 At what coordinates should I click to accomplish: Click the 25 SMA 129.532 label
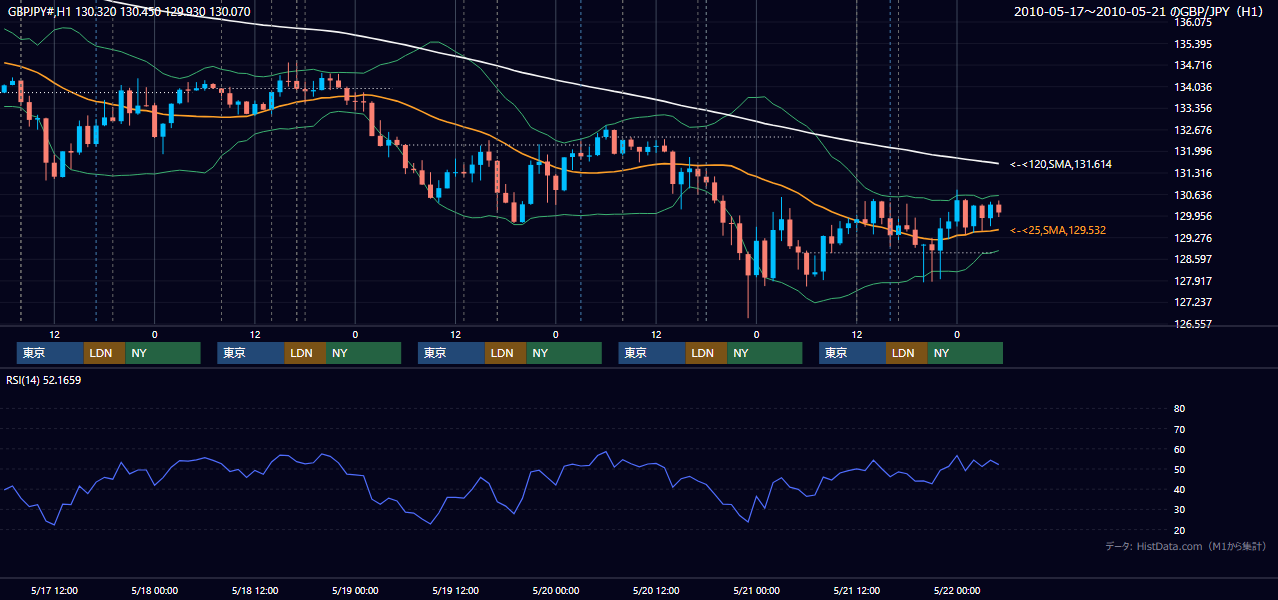coord(1058,231)
